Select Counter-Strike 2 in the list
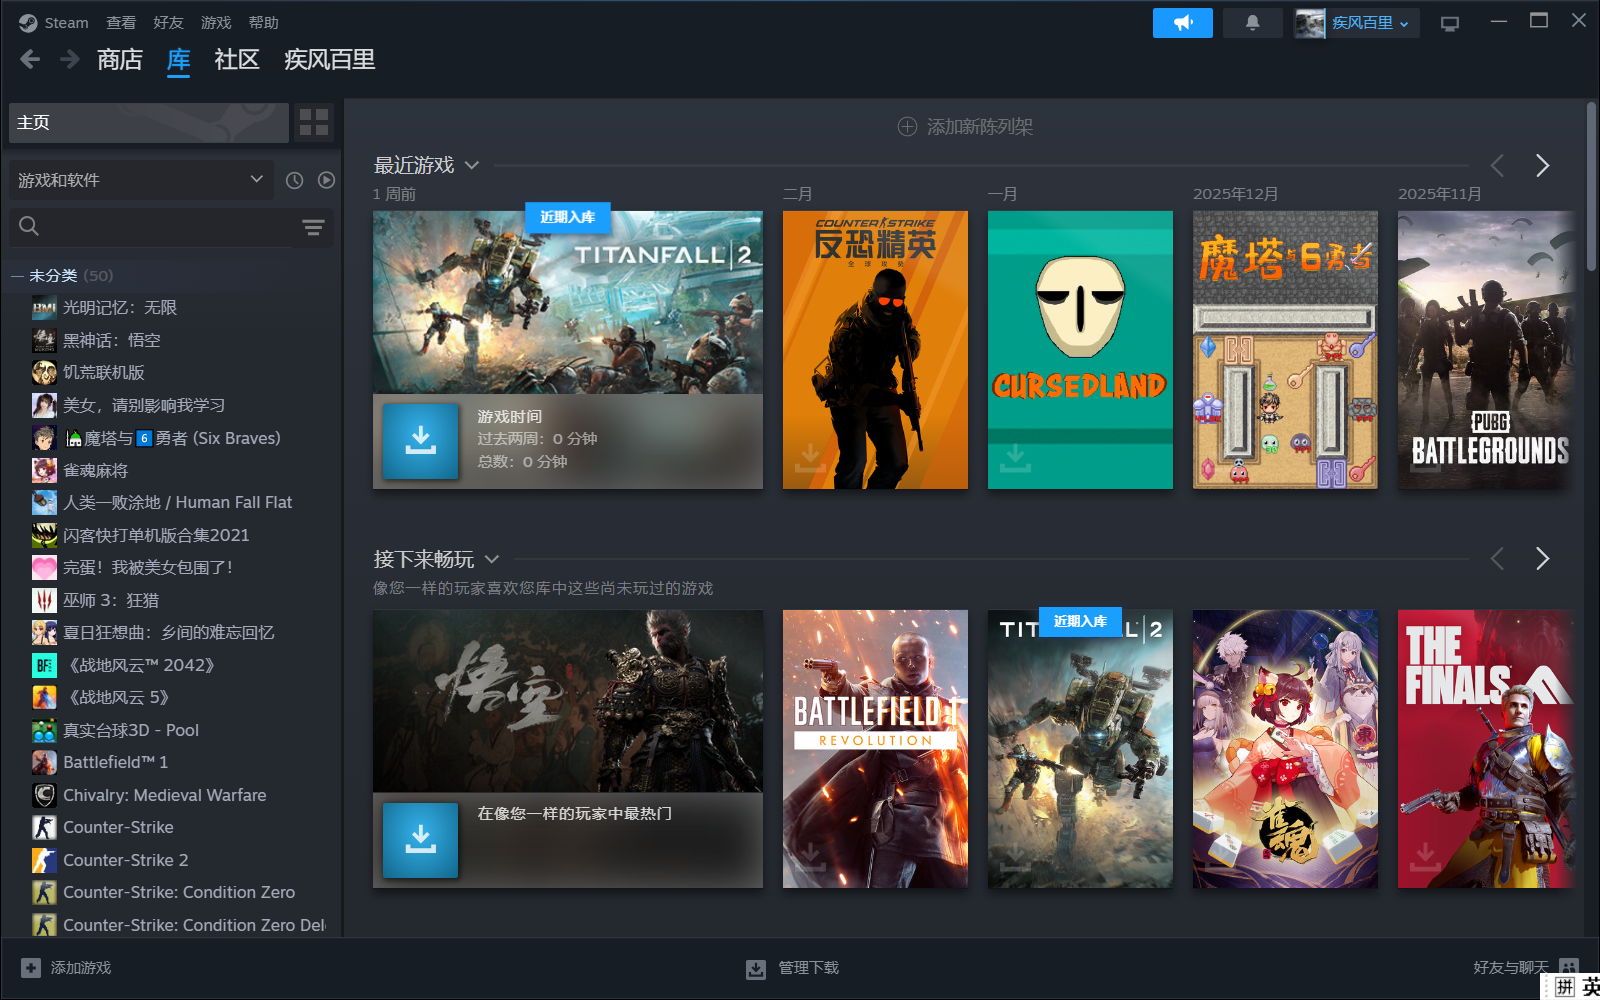Screen dimensions: 1600x1000 tap(126, 861)
